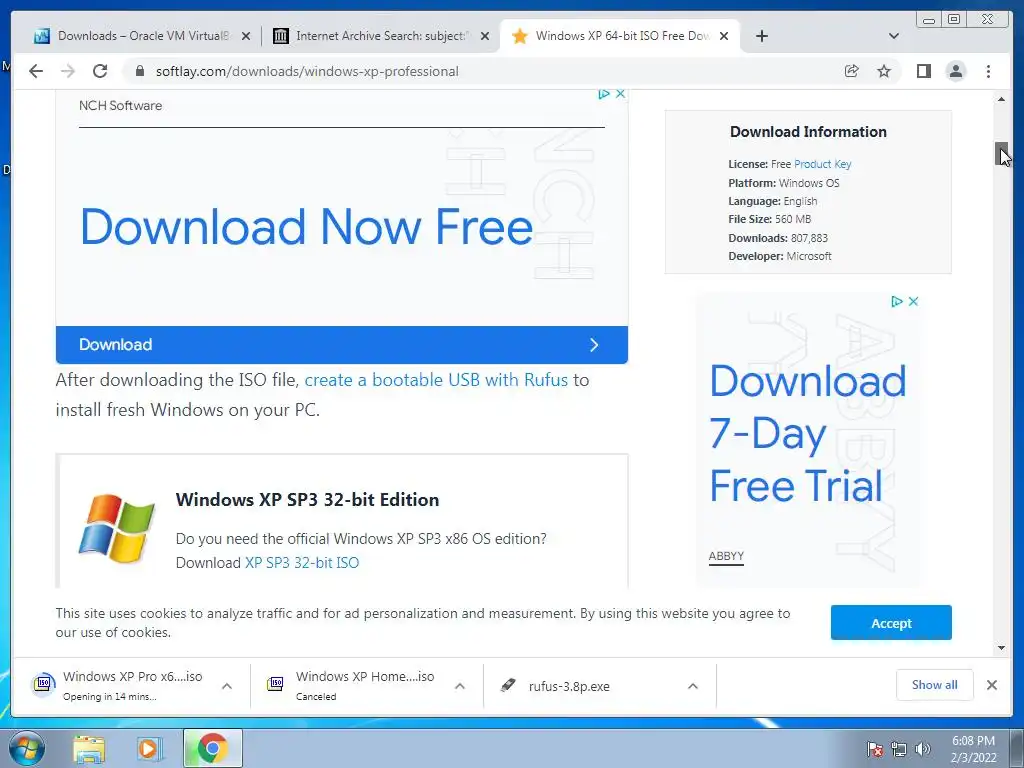Go back to the previous page
The height and width of the screenshot is (768, 1024).
click(36, 71)
